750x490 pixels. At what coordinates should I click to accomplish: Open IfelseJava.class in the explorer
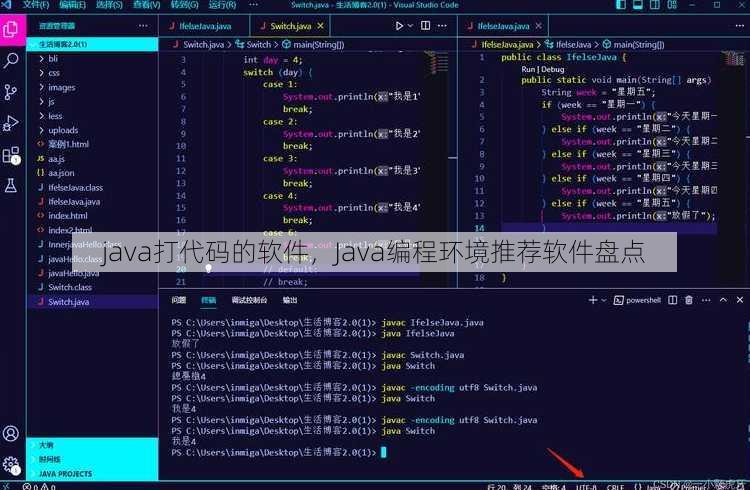pos(92,188)
